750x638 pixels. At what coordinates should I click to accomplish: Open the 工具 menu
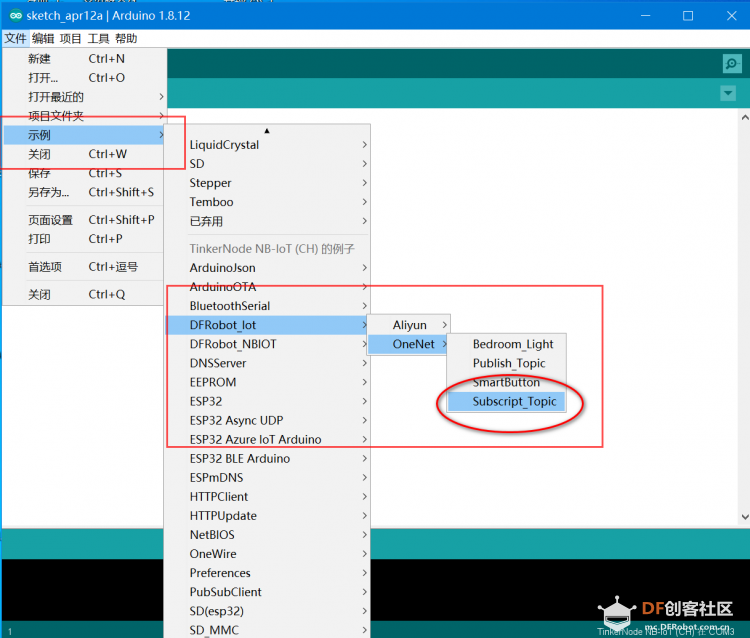[x=98, y=38]
